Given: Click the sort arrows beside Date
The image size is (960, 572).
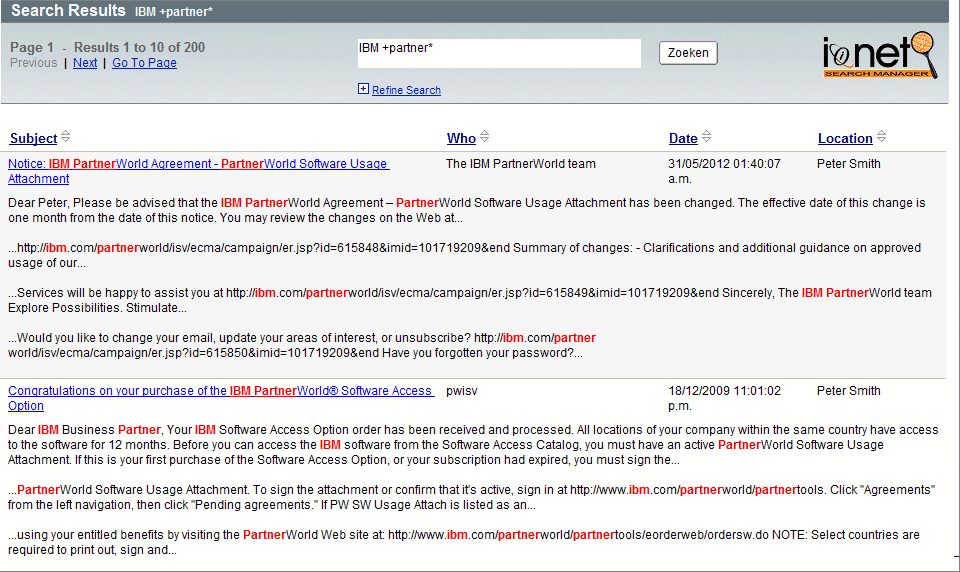Looking at the screenshot, I should [x=706, y=137].
